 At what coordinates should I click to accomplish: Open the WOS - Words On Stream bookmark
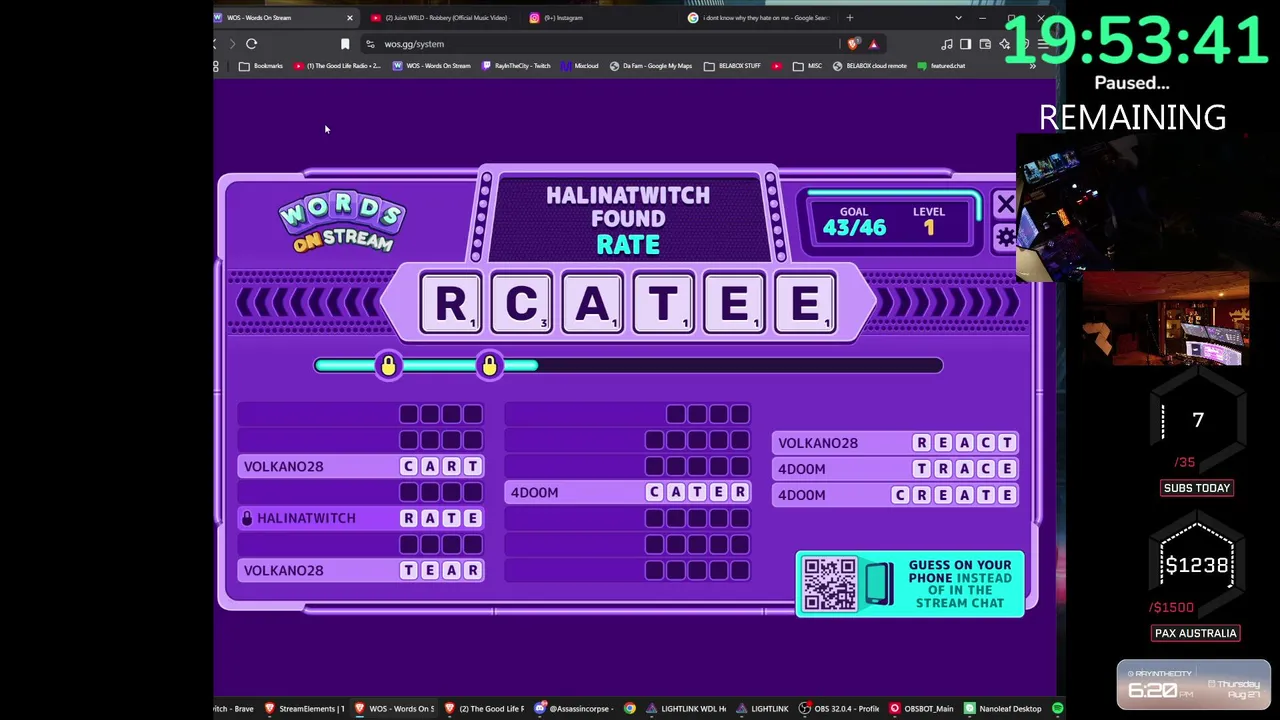pyautogui.click(x=431, y=66)
